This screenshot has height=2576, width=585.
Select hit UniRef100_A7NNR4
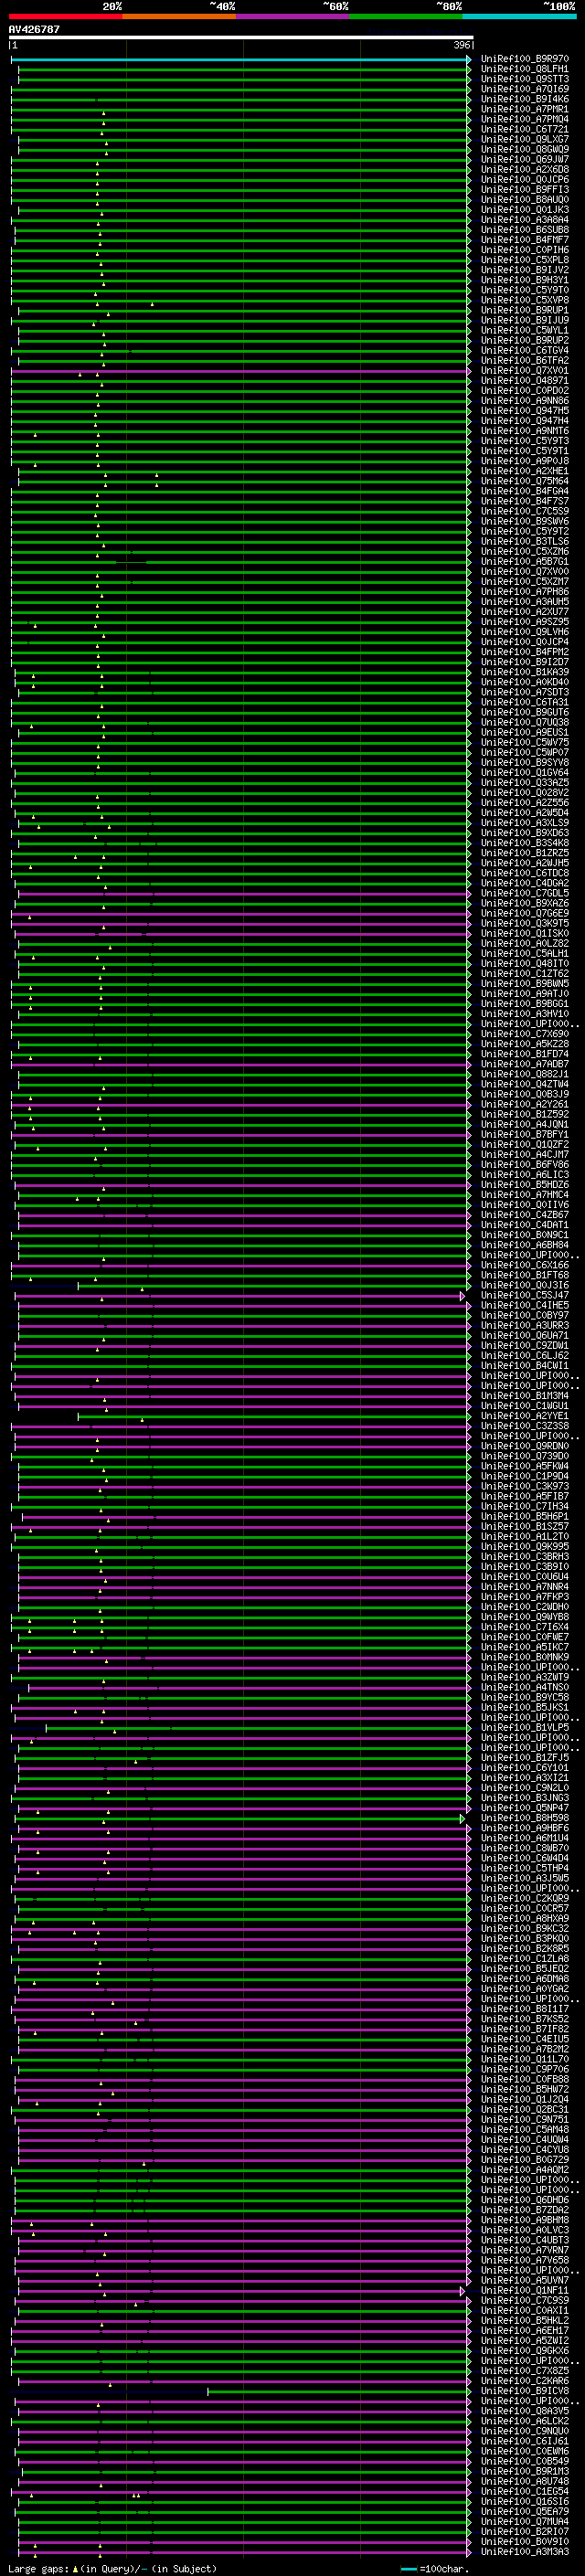[524, 1586]
